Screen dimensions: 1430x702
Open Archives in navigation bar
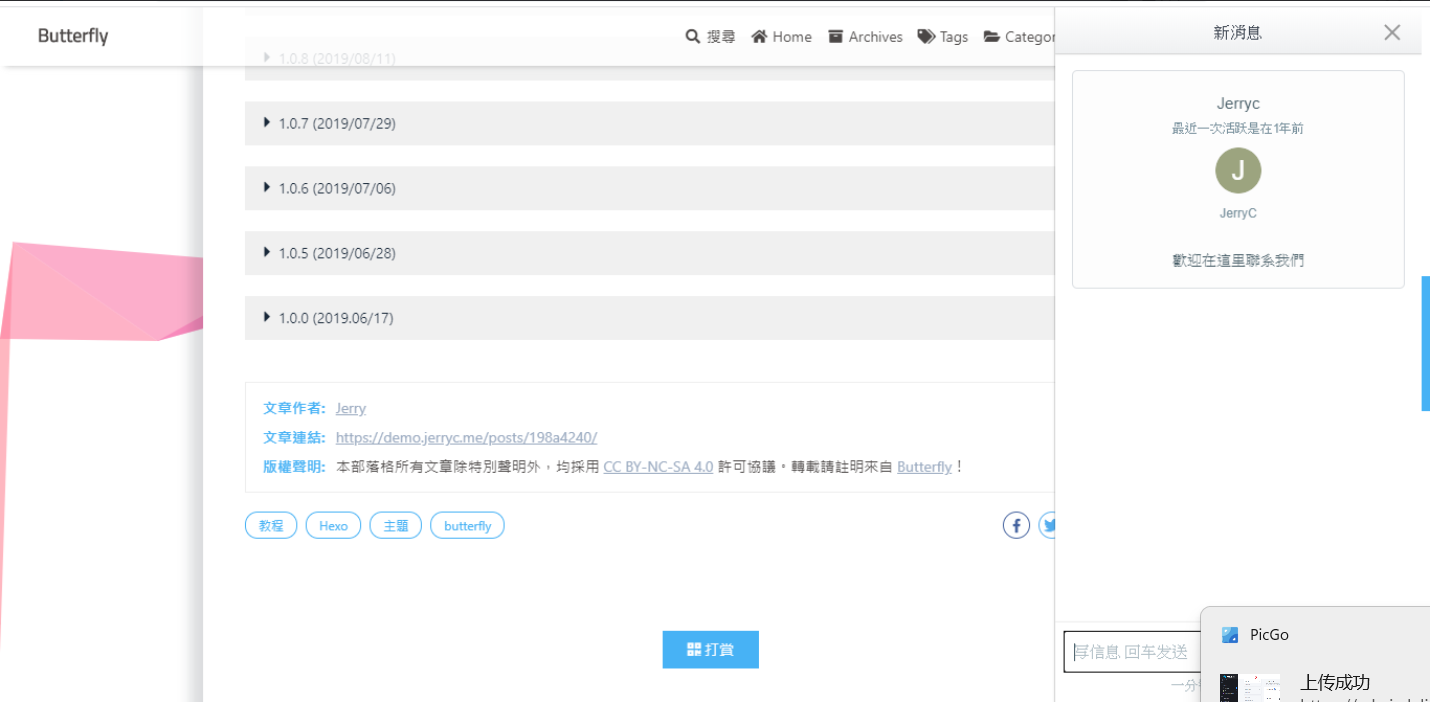tap(865, 36)
